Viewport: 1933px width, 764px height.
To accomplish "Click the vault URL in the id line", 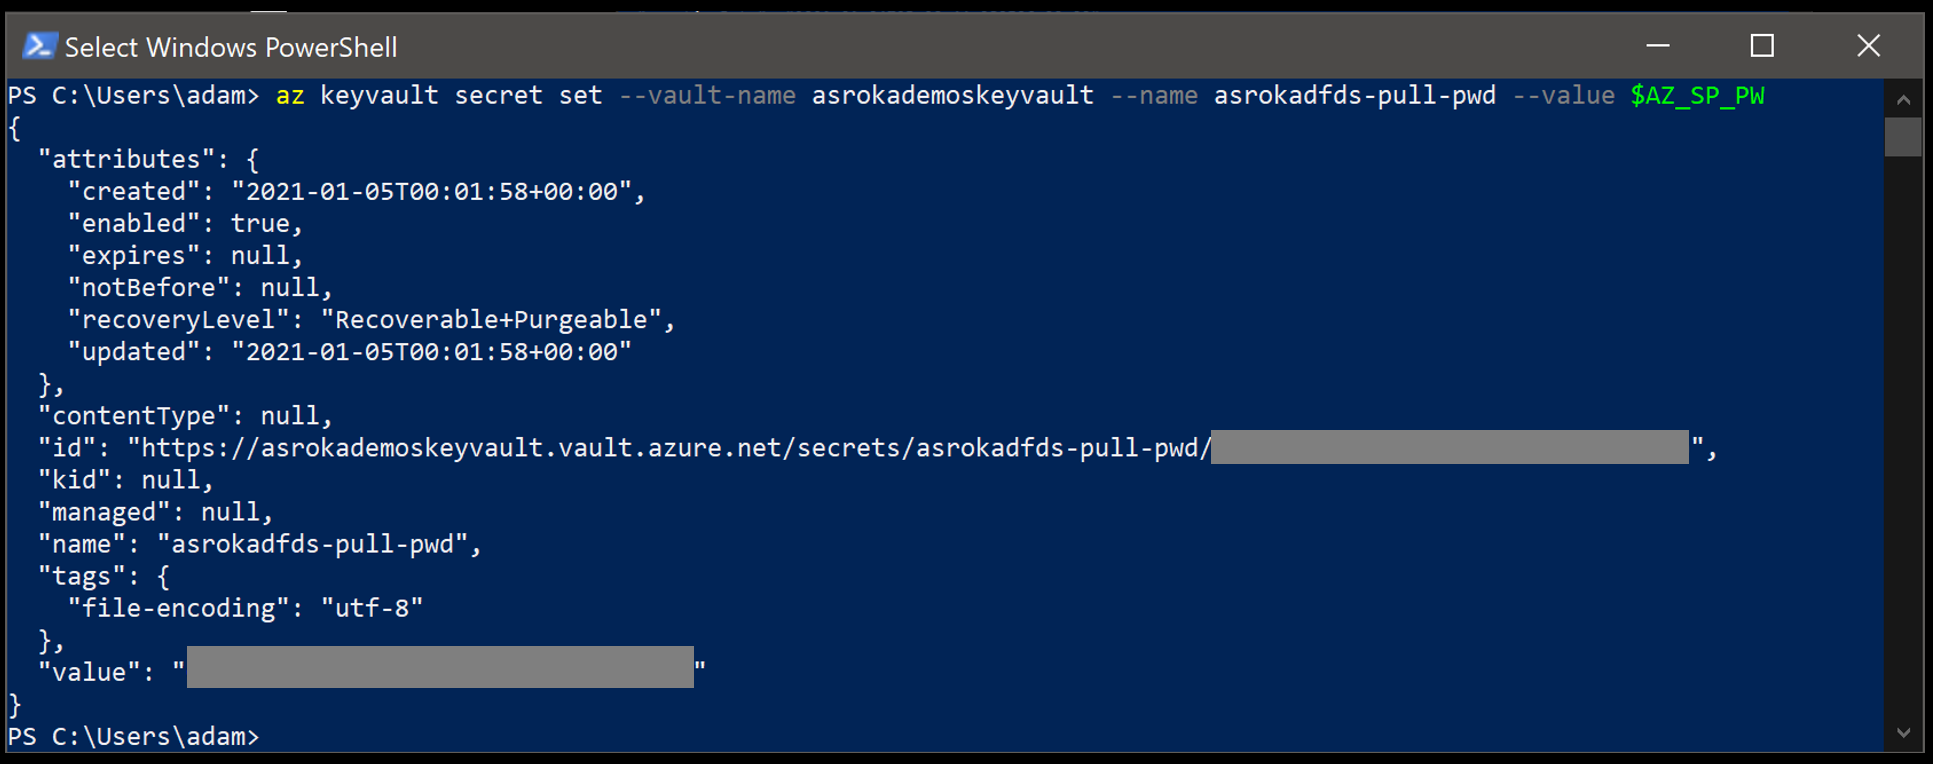I will click(x=668, y=448).
